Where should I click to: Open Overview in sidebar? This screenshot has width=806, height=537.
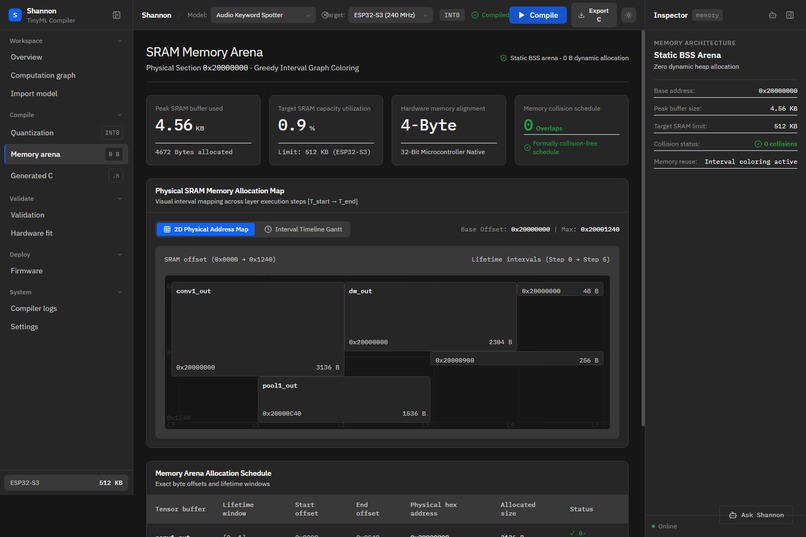66,57
